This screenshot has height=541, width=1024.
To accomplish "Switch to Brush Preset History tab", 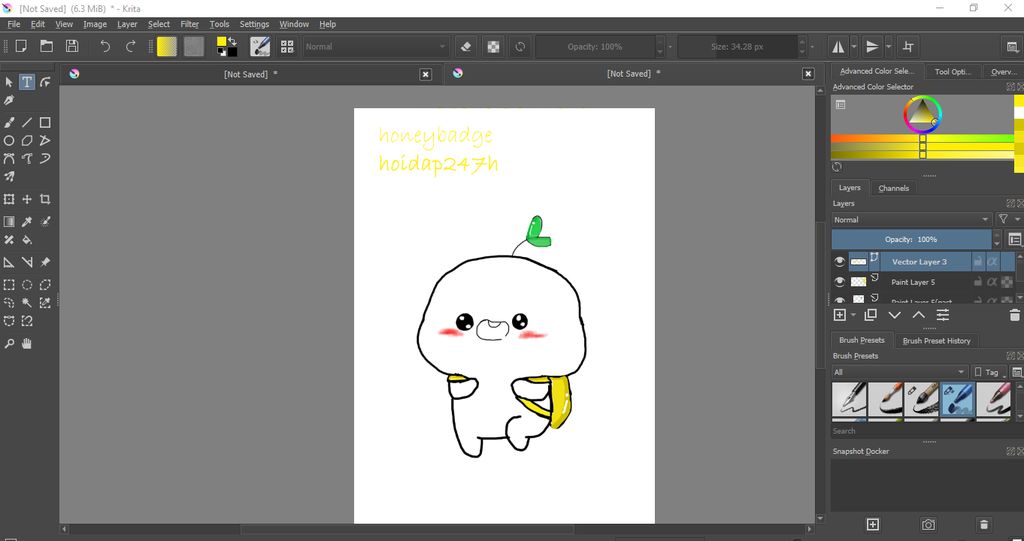I will (936, 340).
